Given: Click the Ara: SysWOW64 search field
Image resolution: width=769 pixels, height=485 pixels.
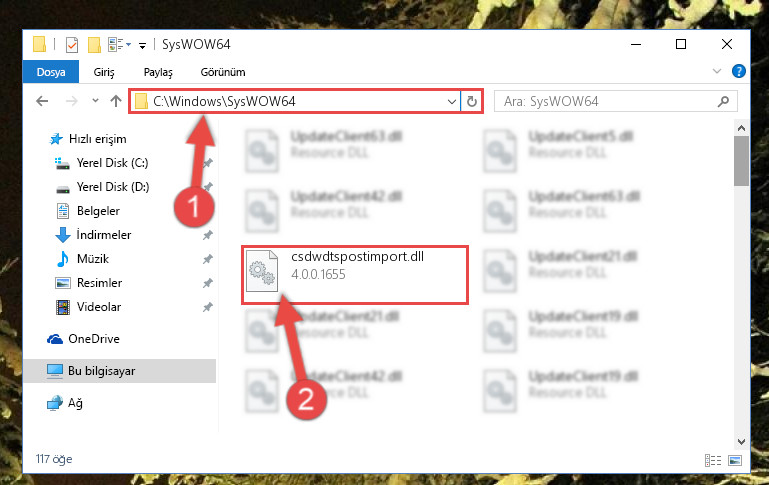Looking at the screenshot, I should pyautogui.click(x=606, y=102).
